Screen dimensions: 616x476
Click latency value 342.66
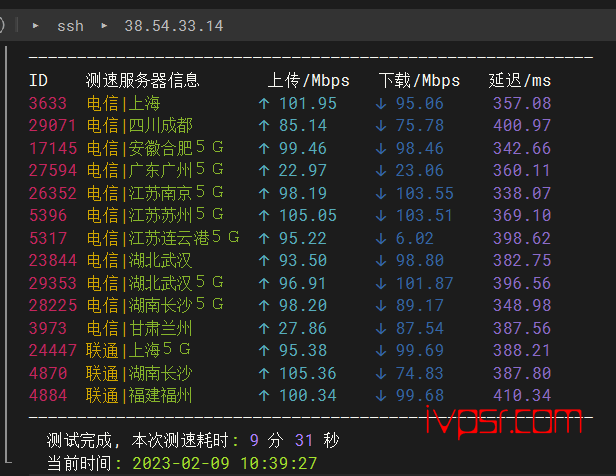coord(522,148)
